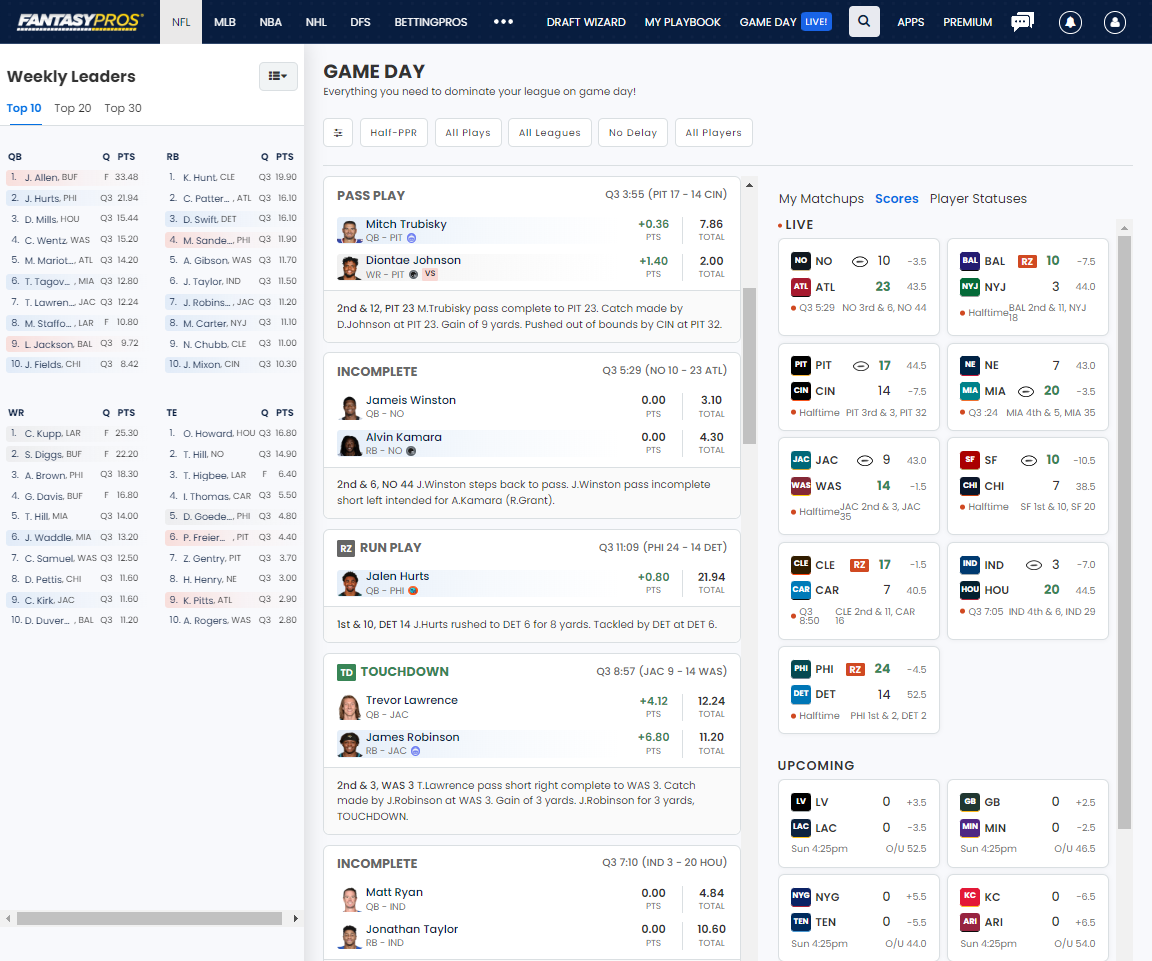The height and width of the screenshot is (961, 1152).
Task: Click the Trevor Lawrence player headshot
Action: (x=349, y=708)
